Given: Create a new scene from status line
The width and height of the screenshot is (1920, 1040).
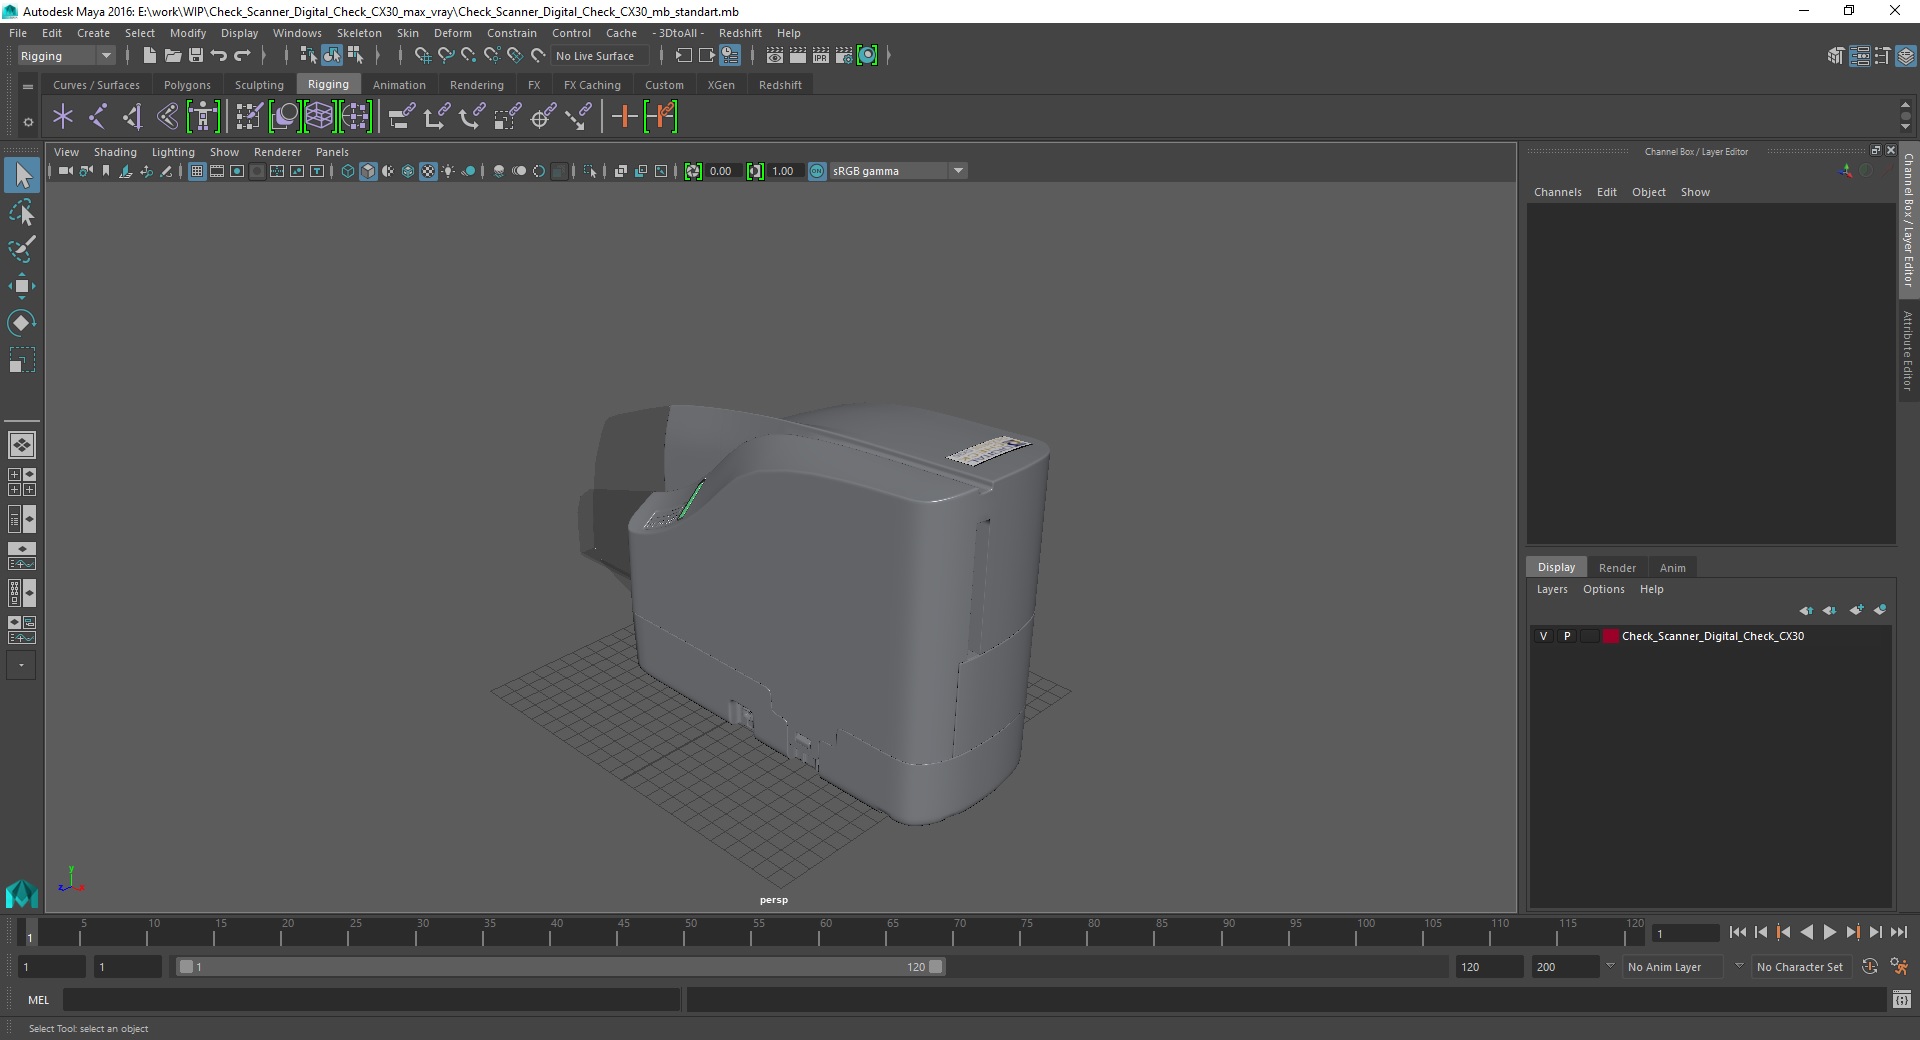Looking at the screenshot, I should pyautogui.click(x=149, y=56).
